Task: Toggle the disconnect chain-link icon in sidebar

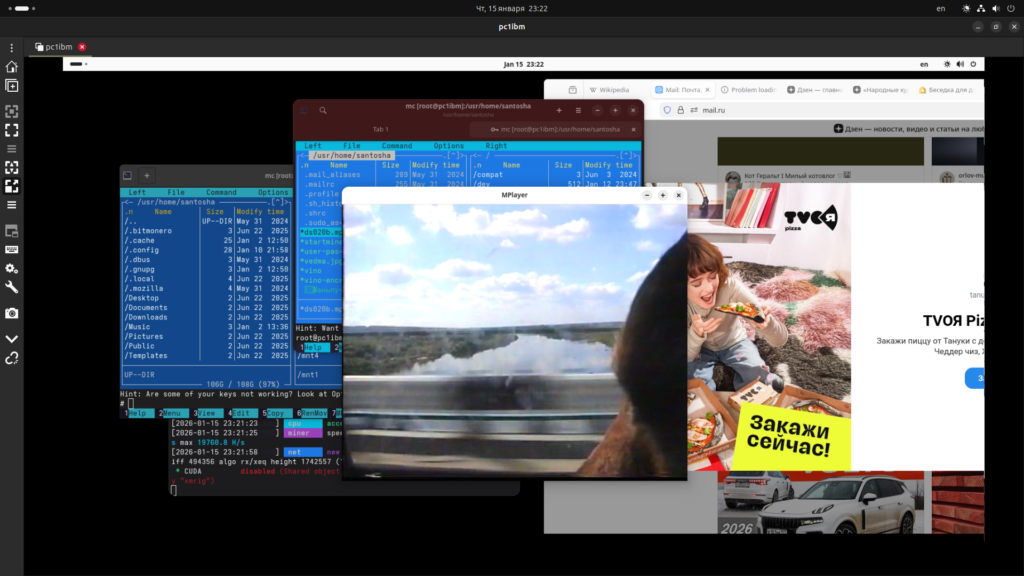Action: (12, 358)
